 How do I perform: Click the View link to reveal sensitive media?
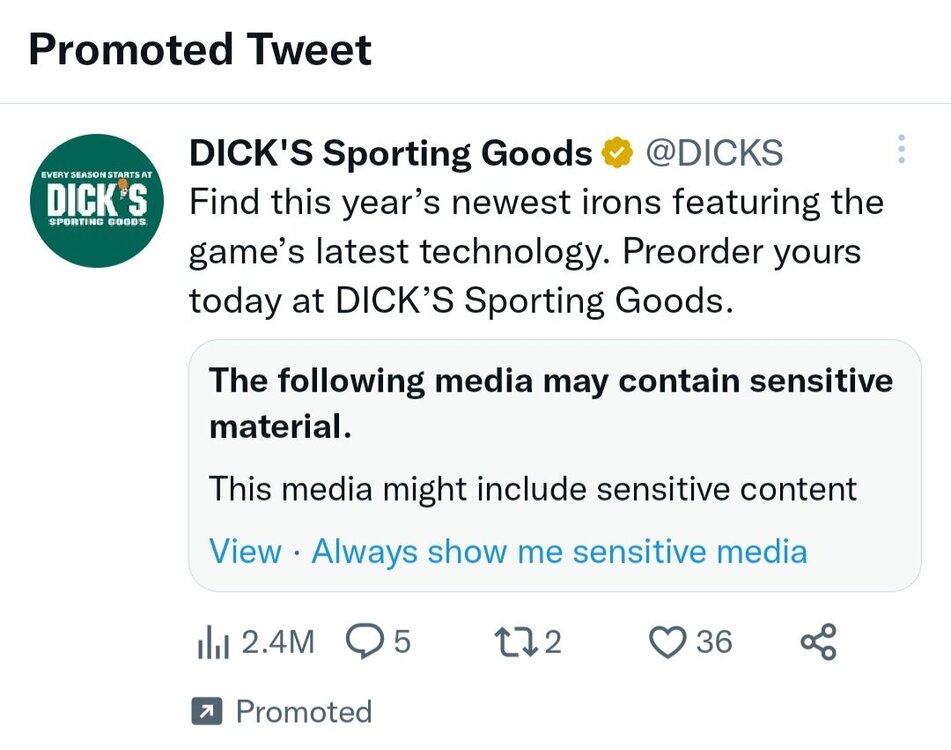[245, 551]
